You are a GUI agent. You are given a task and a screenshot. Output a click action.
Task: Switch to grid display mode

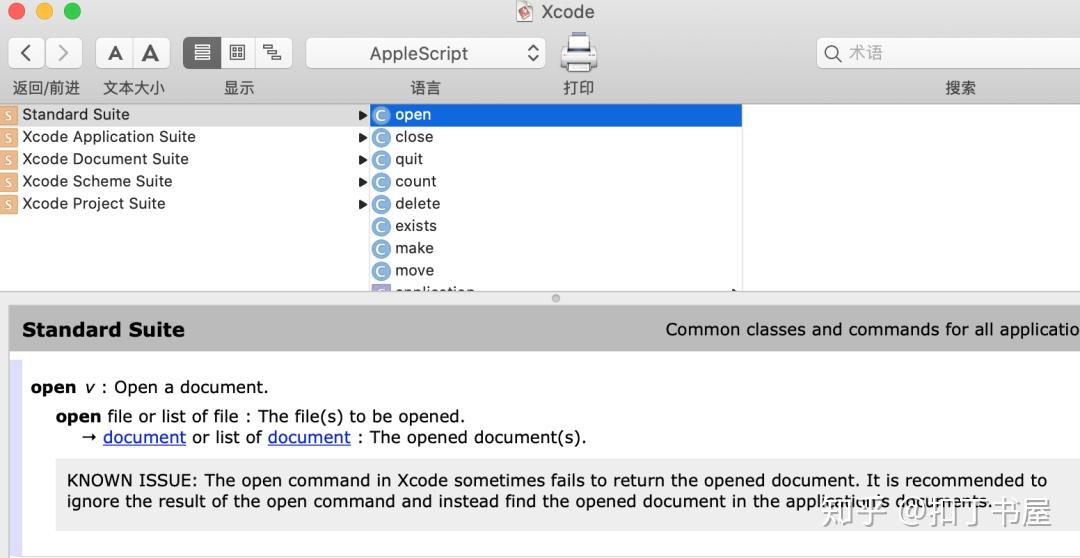[x=237, y=53]
